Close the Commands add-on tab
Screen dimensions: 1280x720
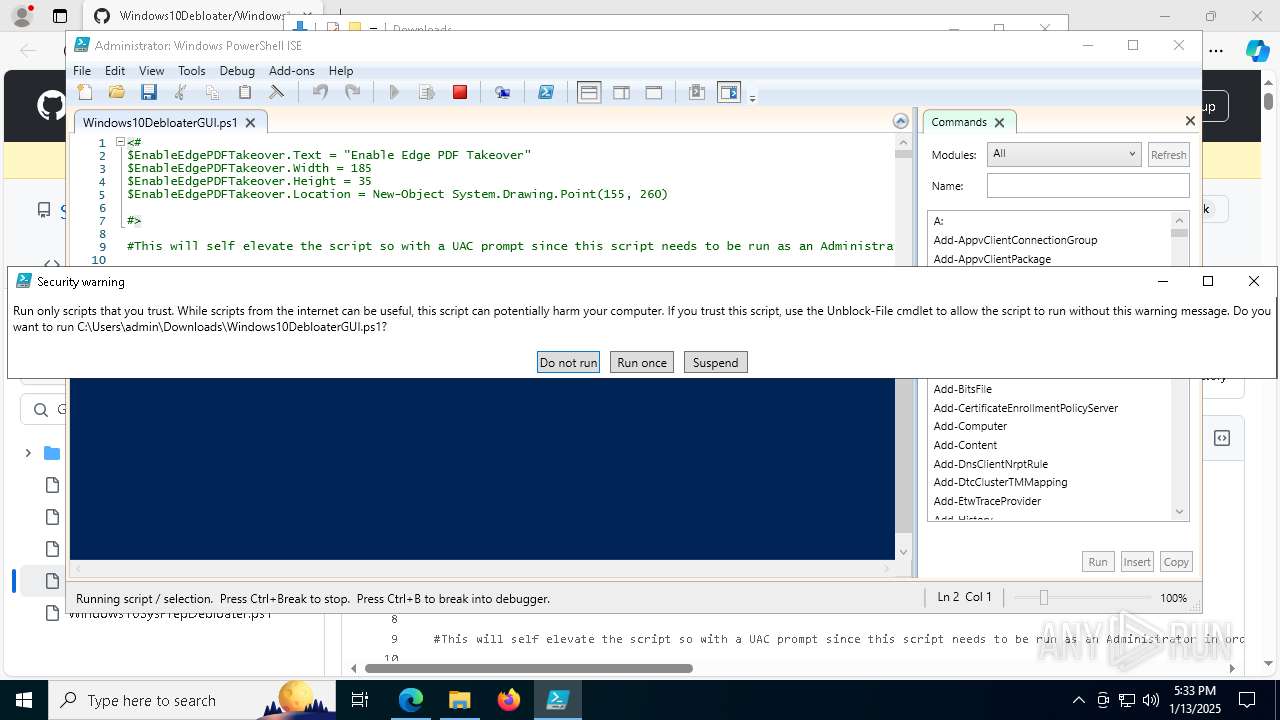point(999,122)
